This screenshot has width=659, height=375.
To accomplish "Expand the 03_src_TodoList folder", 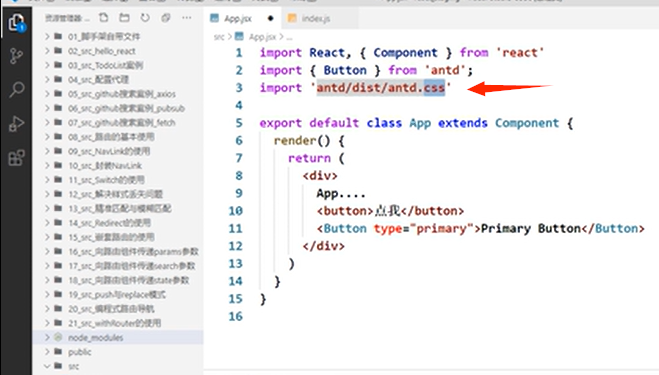I will pos(47,65).
